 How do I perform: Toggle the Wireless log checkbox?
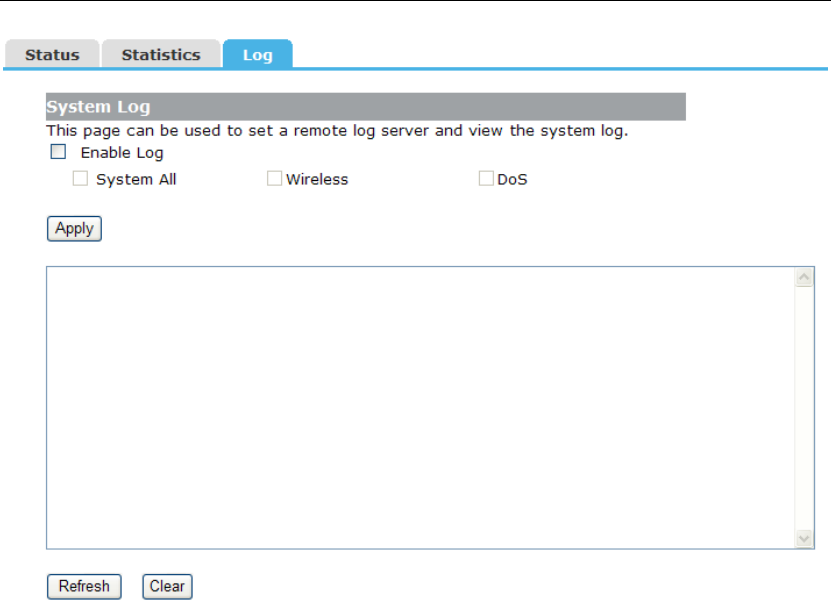(274, 179)
